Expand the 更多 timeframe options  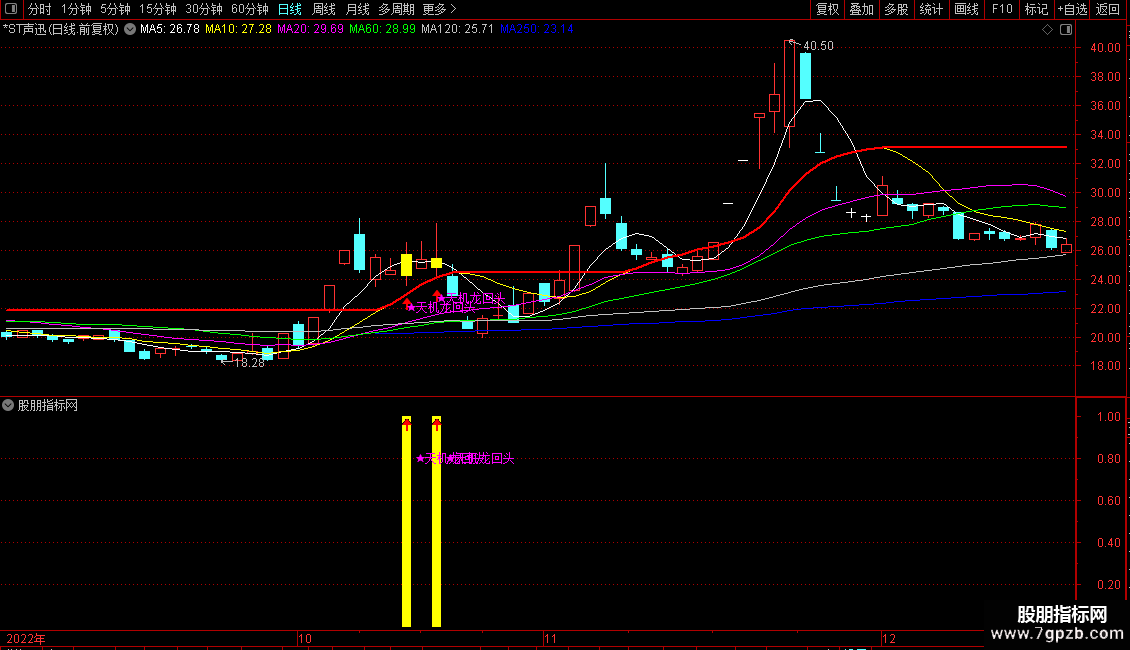pyautogui.click(x=439, y=9)
